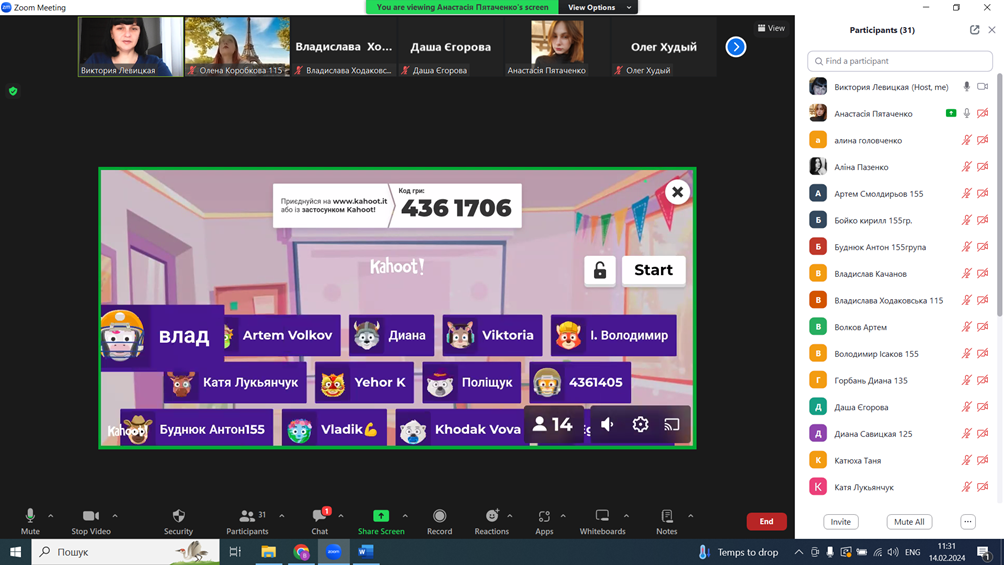Image resolution: width=1004 pixels, height=565 pixels.
Task: Open the Reactions menu
Action: pyautogui.click(x=492, y=521)
